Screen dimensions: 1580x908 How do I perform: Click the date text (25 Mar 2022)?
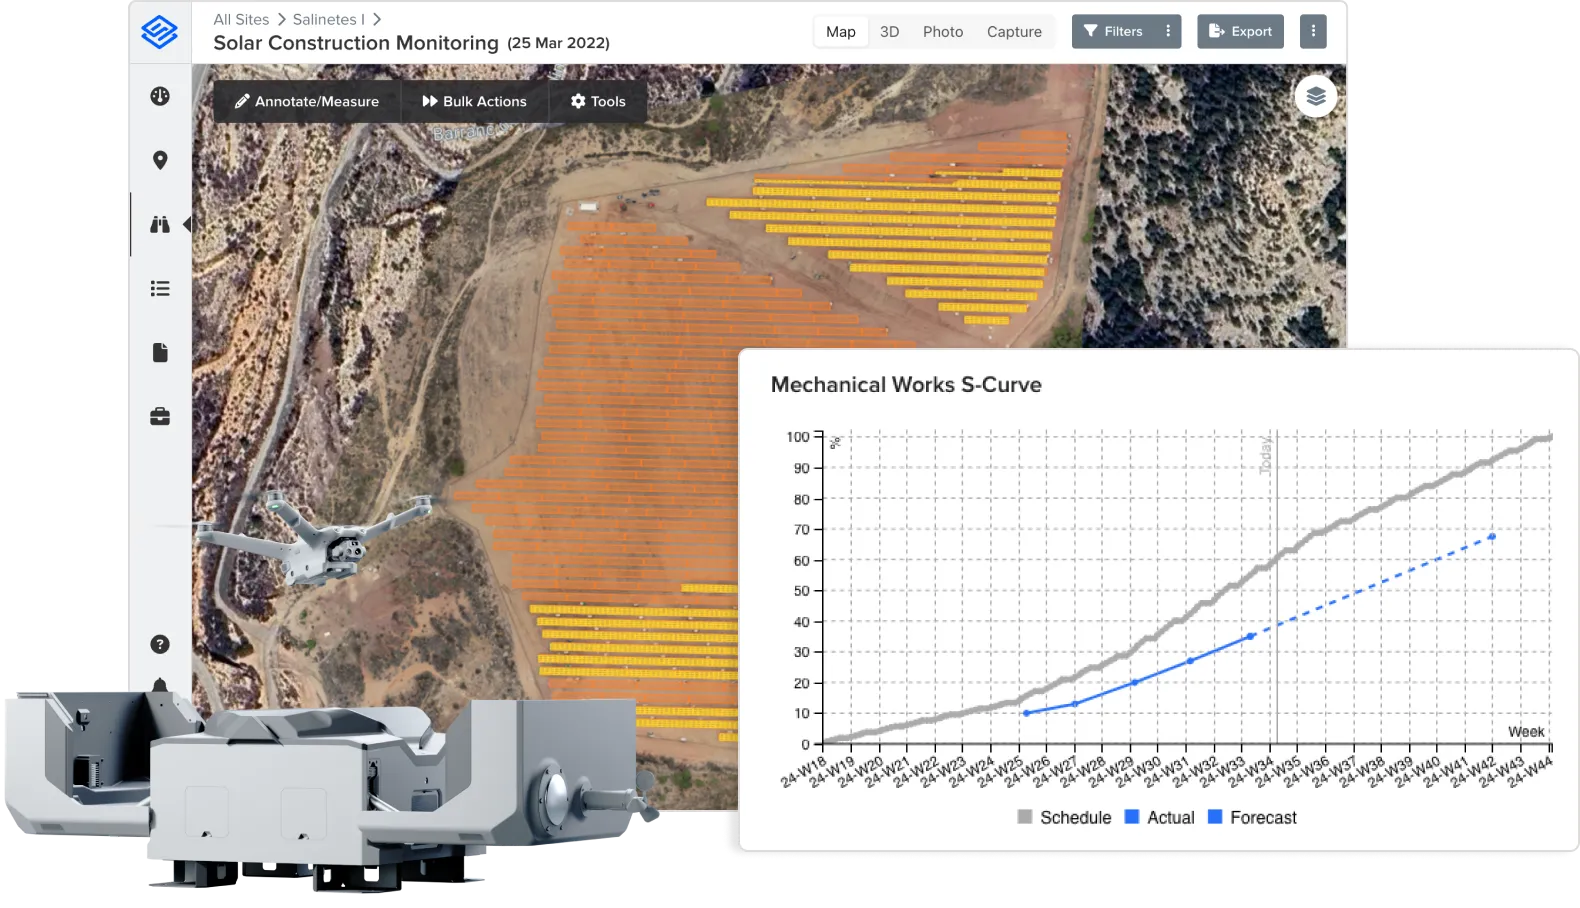pyautogui.click(x=558, y=43)
